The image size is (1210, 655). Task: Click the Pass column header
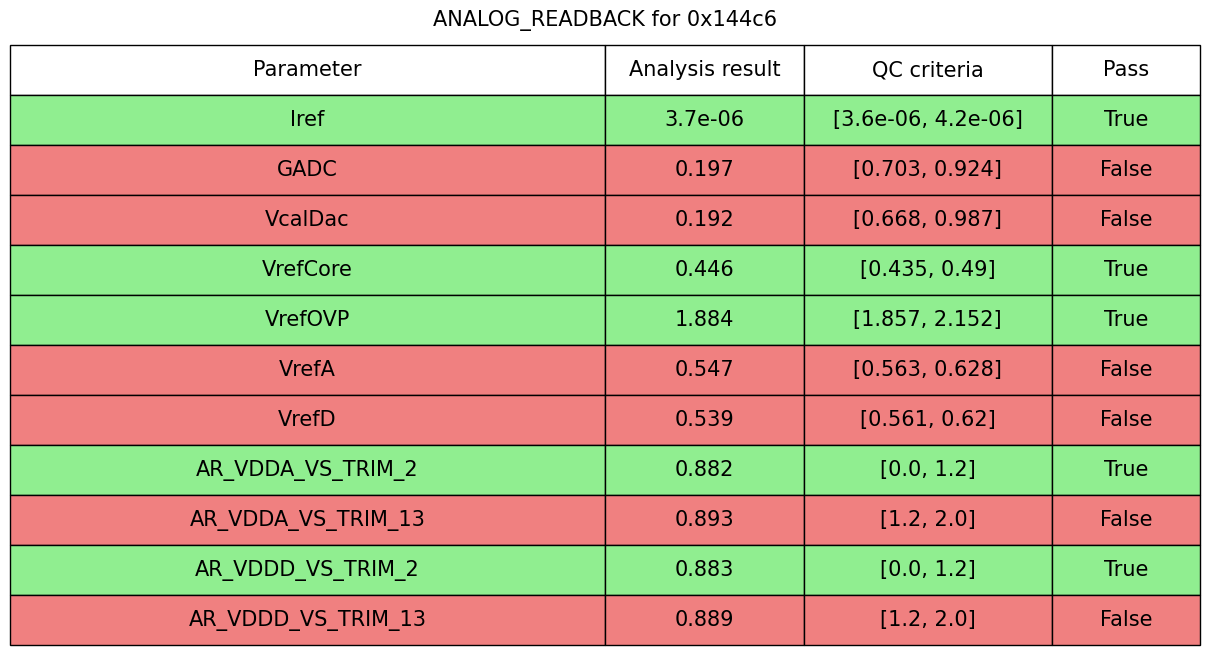point(1125,70)
